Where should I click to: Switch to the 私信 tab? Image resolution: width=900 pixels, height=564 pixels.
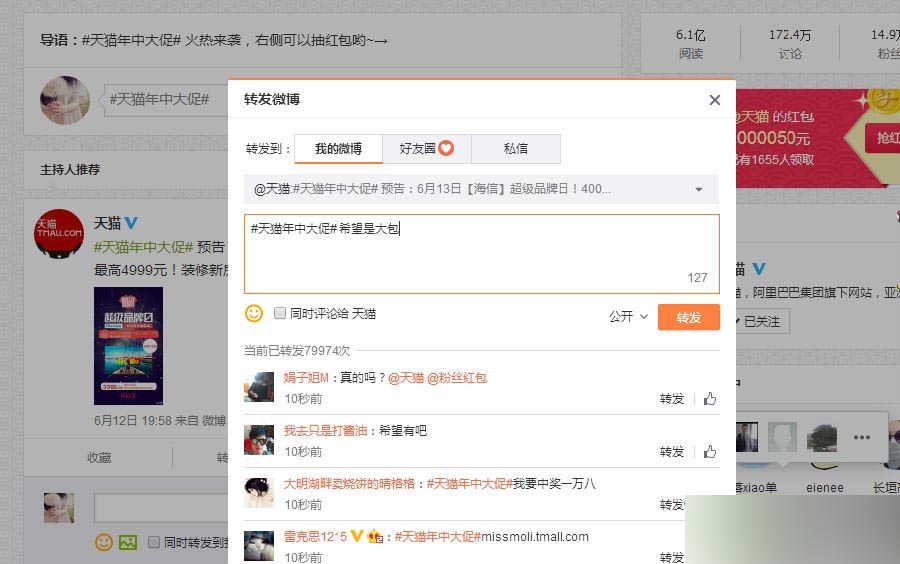pyautogui.click(x=515, y=149)
